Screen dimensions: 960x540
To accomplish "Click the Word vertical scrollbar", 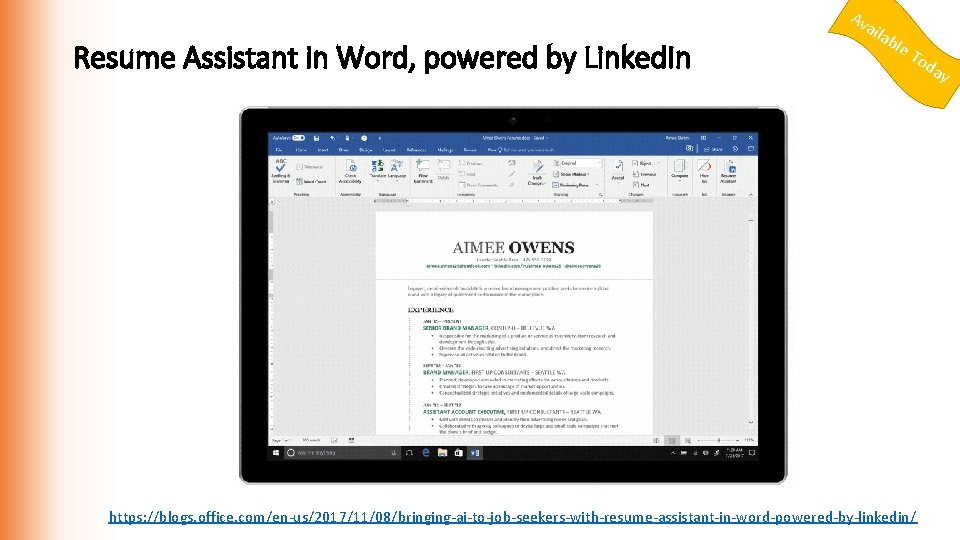I will tap(751, 320).
